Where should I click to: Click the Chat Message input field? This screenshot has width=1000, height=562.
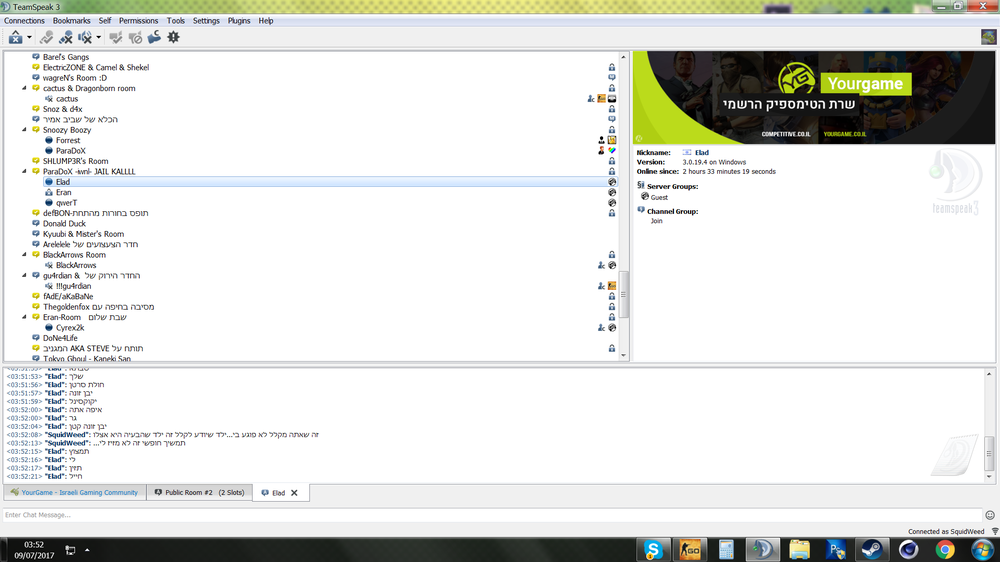[x=490, y=515]
